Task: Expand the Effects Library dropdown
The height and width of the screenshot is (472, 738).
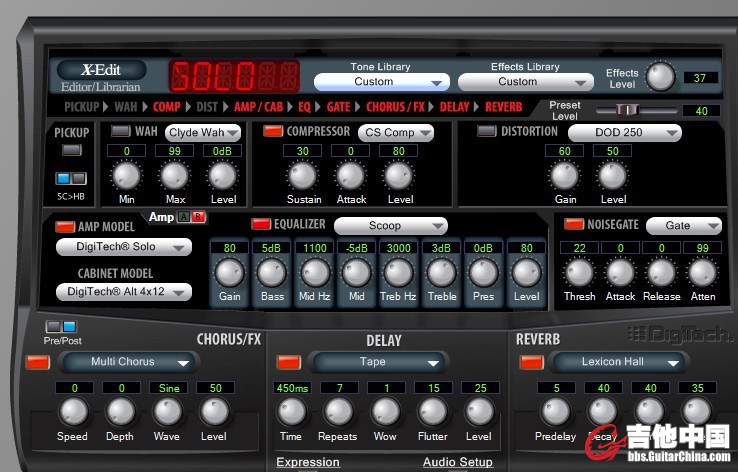Action: 525,82
